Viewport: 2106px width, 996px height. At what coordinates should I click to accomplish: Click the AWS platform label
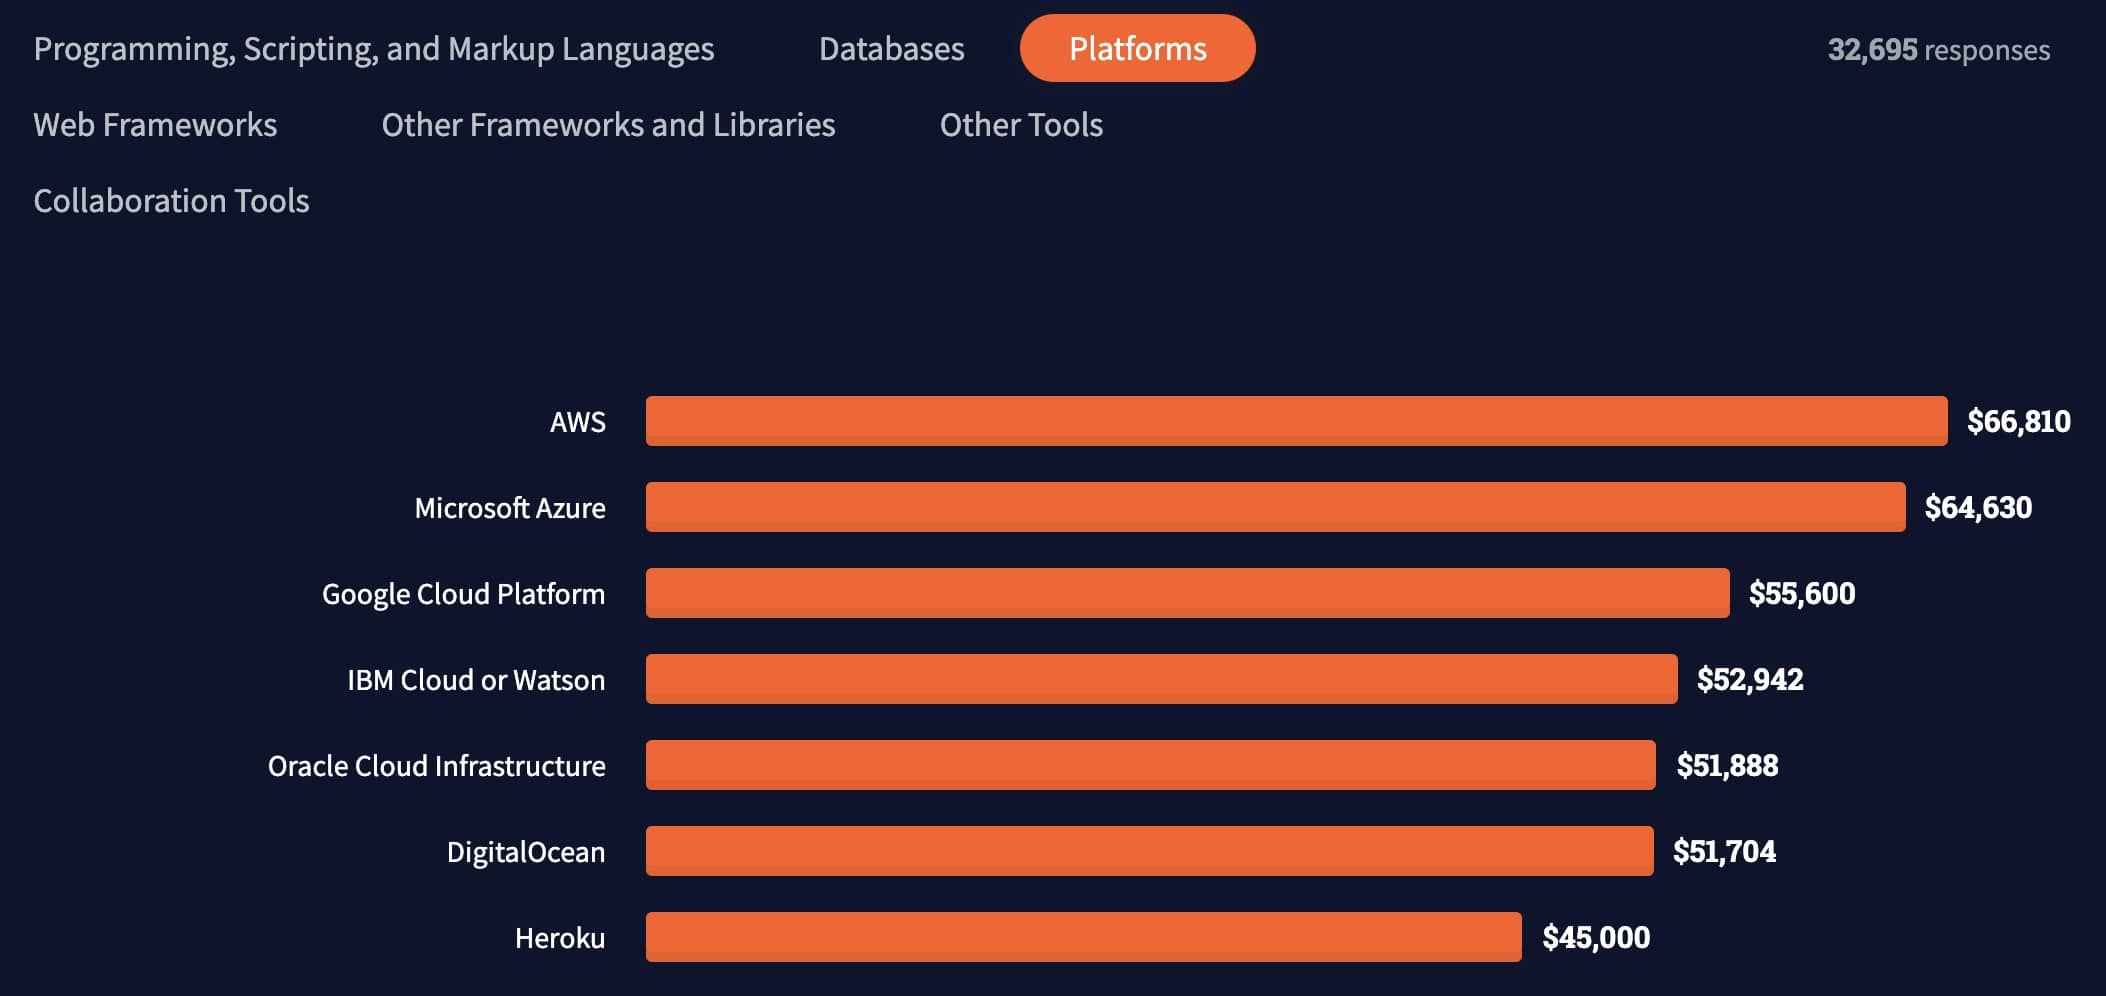point(577,422)
